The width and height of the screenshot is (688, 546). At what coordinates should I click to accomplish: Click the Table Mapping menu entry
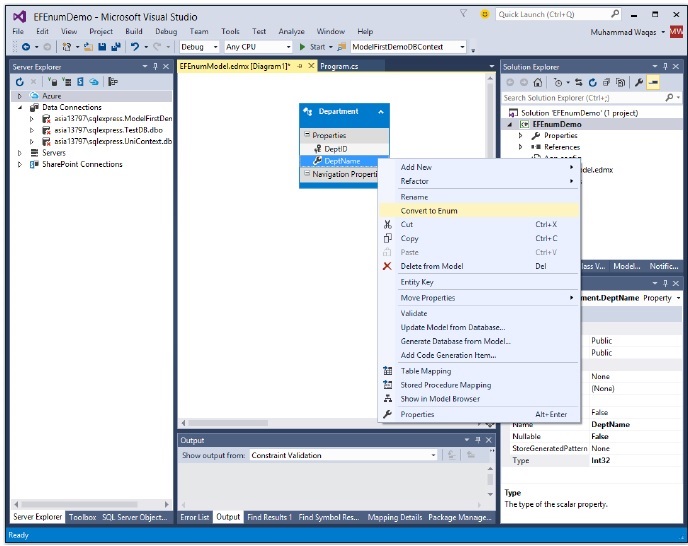(425, 371)
